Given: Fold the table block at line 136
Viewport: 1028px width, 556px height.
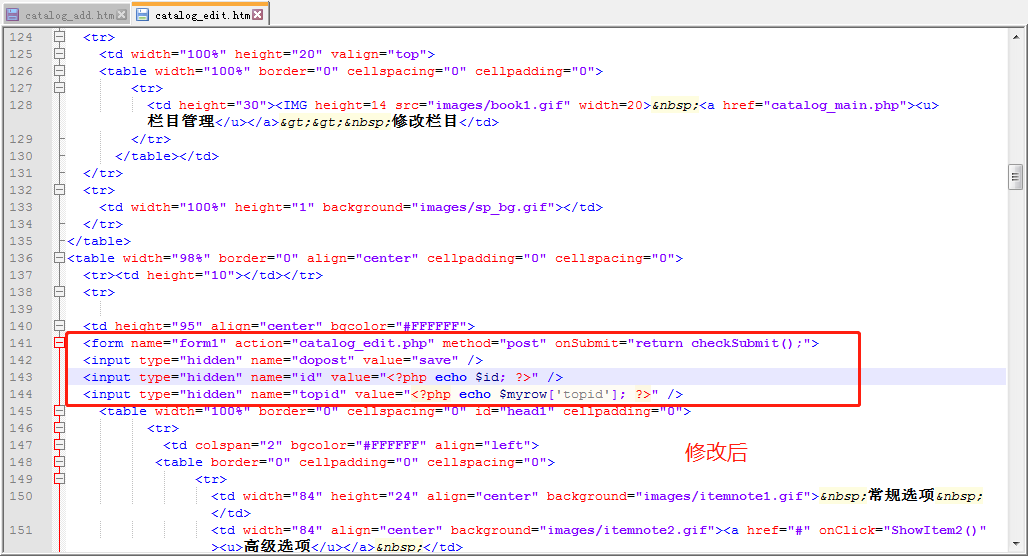Looking at the screenshot, I should click(59, 258).
